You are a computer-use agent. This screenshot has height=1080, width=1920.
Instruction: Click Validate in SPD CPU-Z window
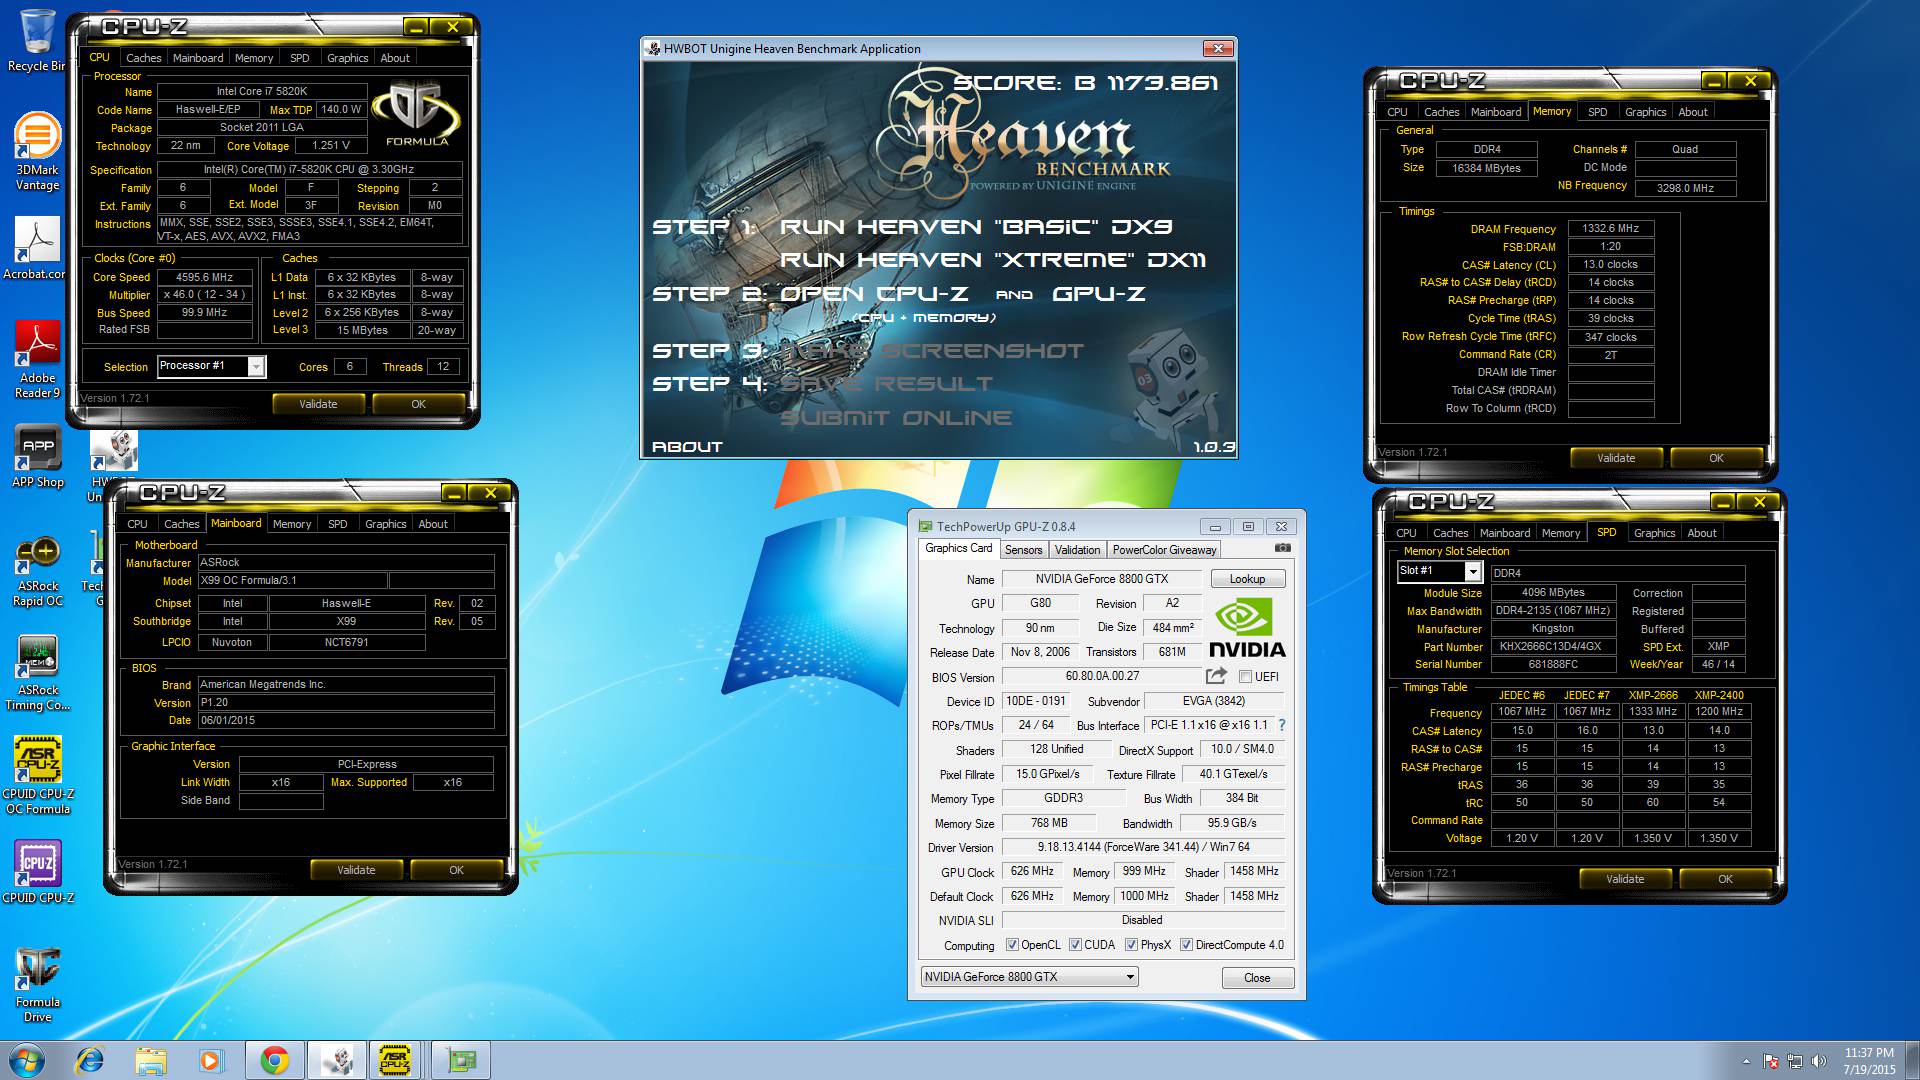click(1625, 879)
